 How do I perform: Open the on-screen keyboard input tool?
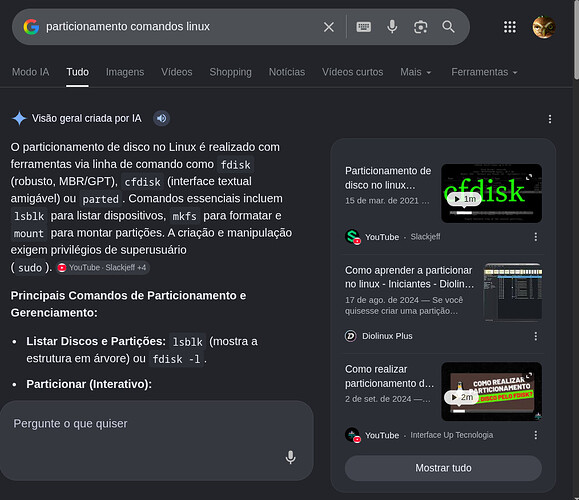[363, 27]
